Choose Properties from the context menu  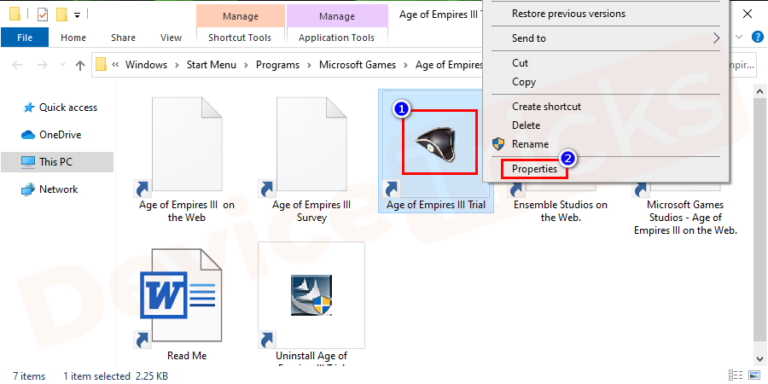click(534, 169)
